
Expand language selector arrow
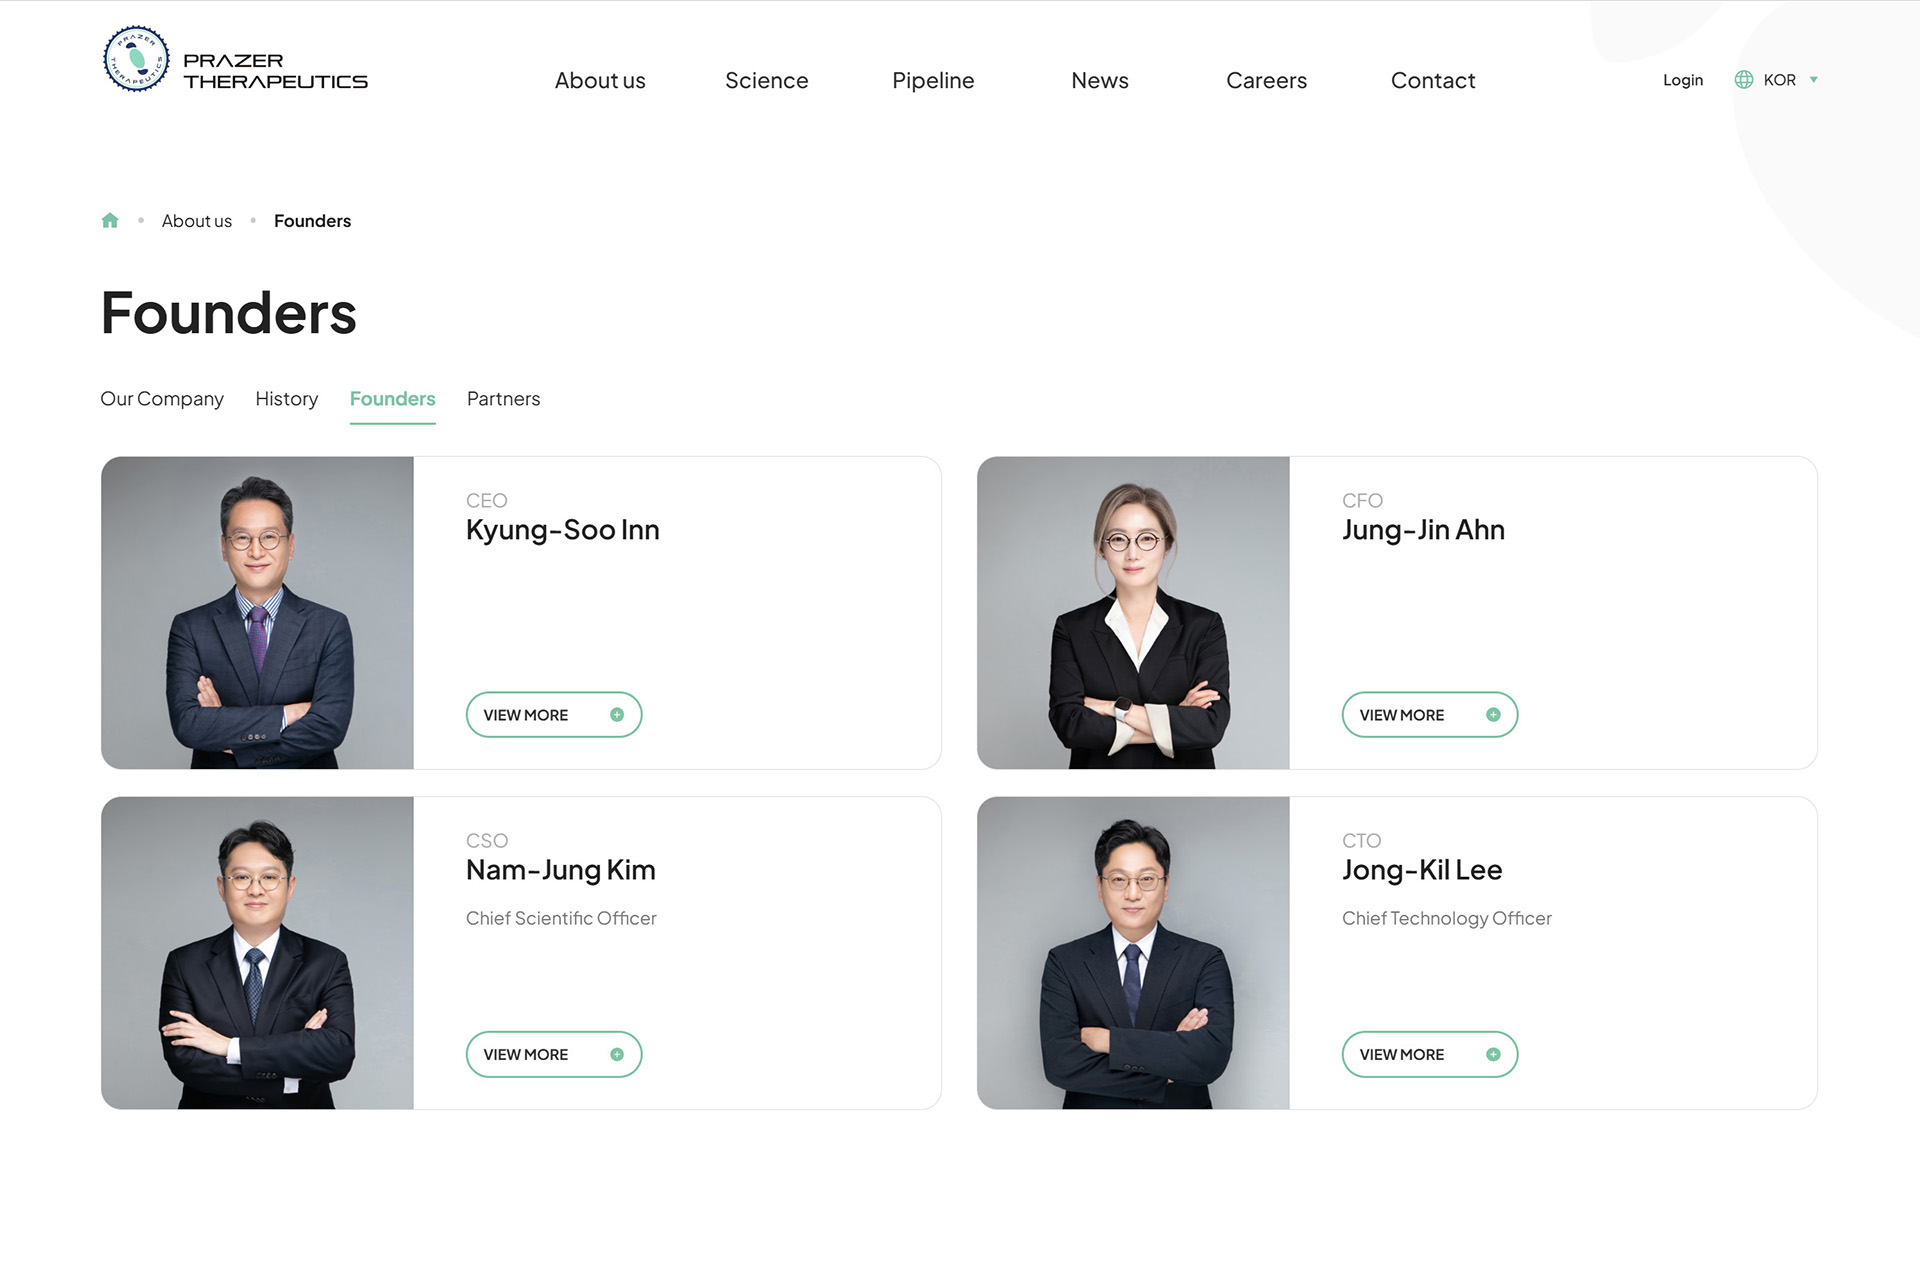click(1814, 80)
